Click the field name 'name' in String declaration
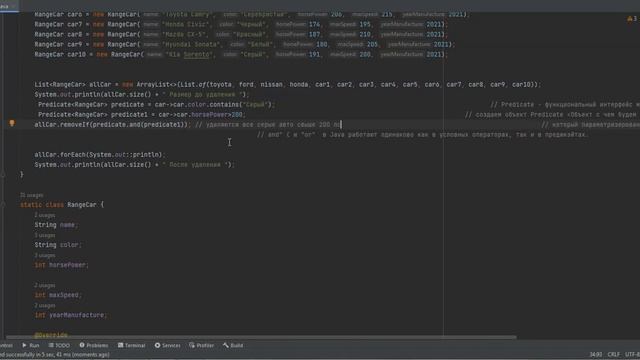640x360 pixels. click(x=67, y=225)
